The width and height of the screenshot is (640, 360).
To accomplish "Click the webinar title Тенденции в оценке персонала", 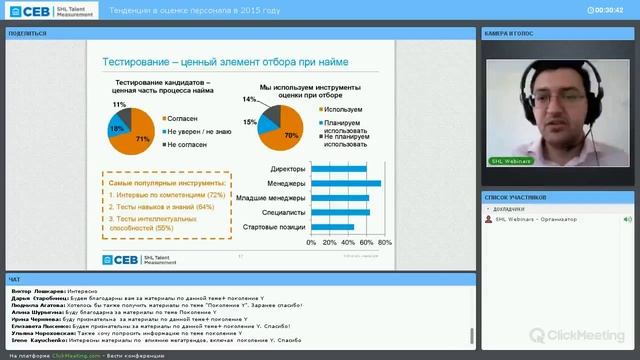I will coord(195,11).
